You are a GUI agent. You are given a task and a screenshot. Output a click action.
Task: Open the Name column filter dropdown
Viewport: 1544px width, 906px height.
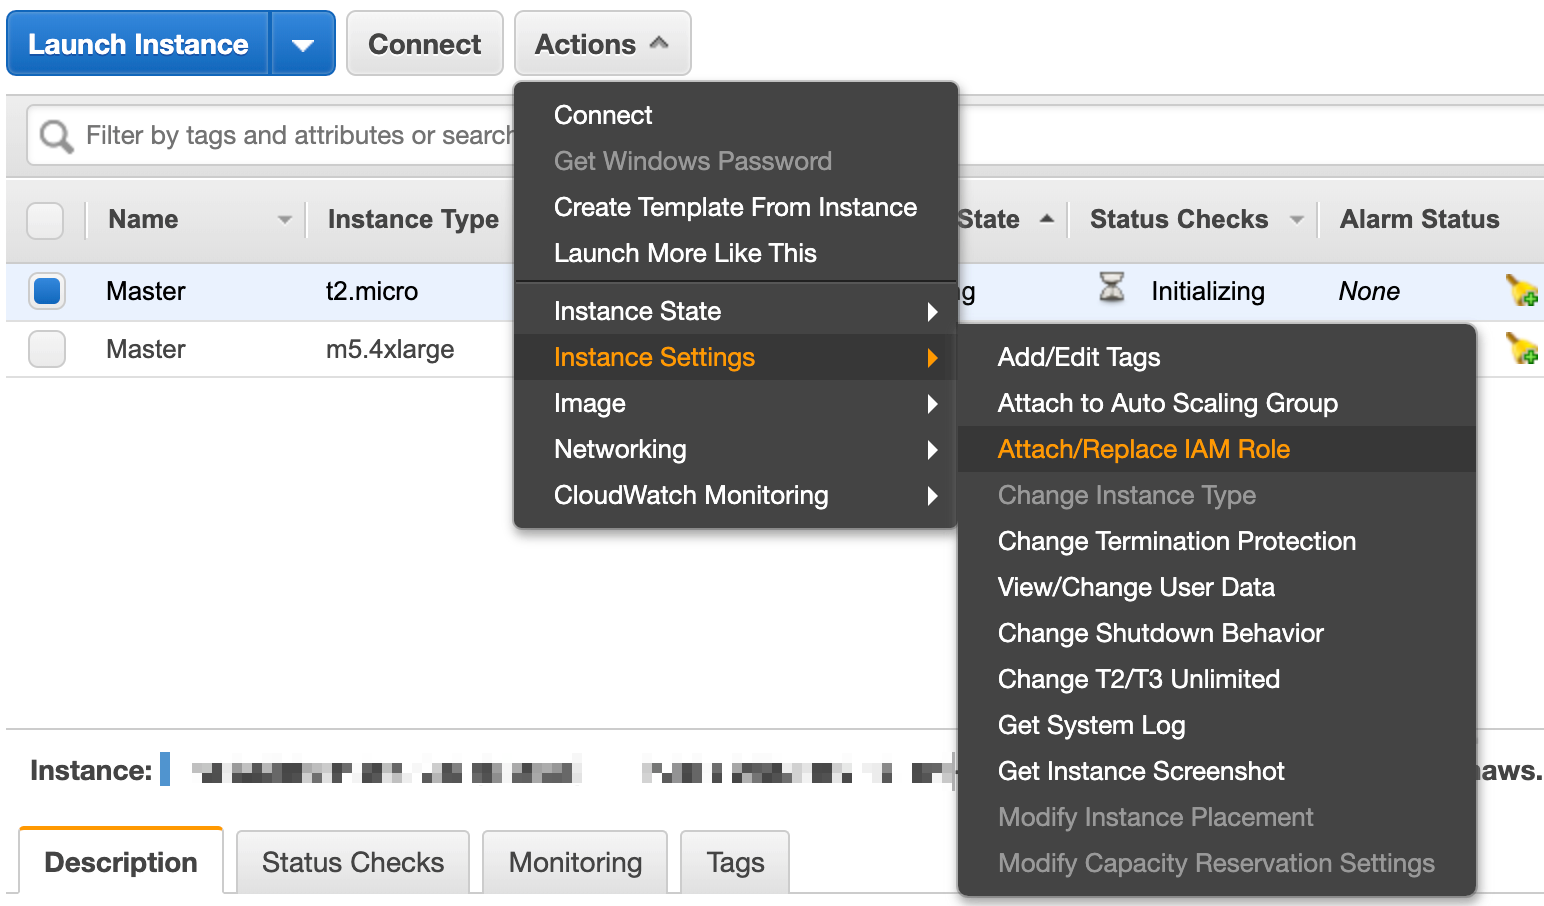click(285, 220)
